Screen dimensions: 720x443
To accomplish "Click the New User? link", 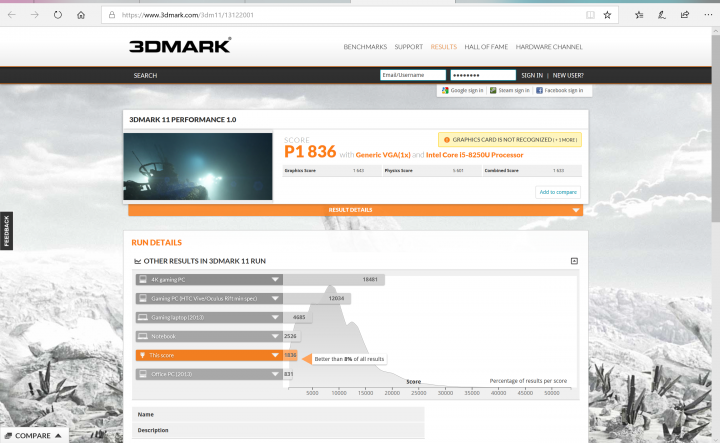I will pyautogui.click(x=568, y=75).
